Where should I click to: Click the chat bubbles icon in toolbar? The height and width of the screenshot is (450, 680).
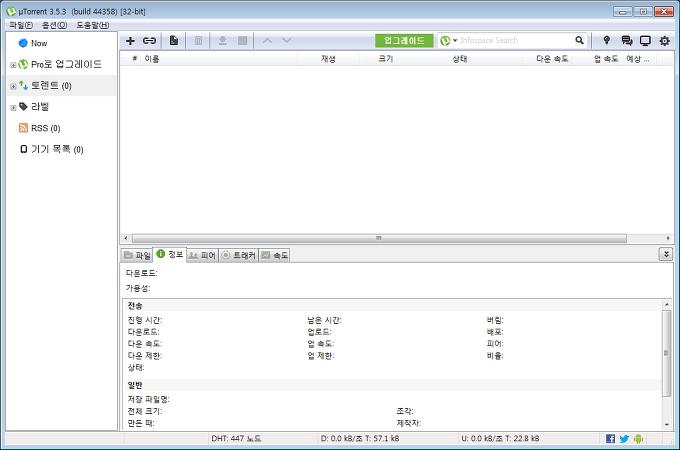(627, 41)
